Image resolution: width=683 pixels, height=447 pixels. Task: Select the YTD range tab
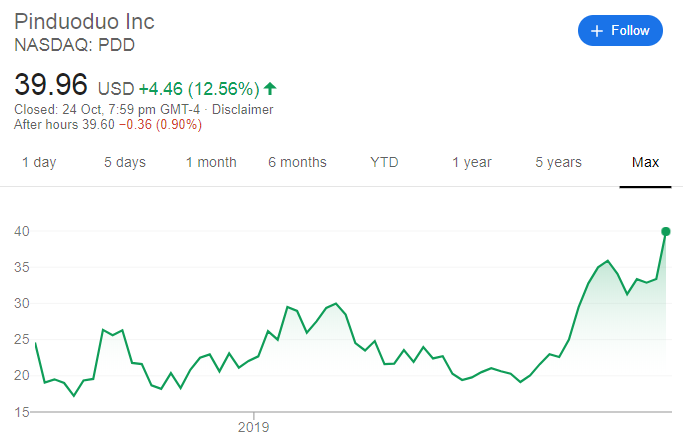coord(385,162)
